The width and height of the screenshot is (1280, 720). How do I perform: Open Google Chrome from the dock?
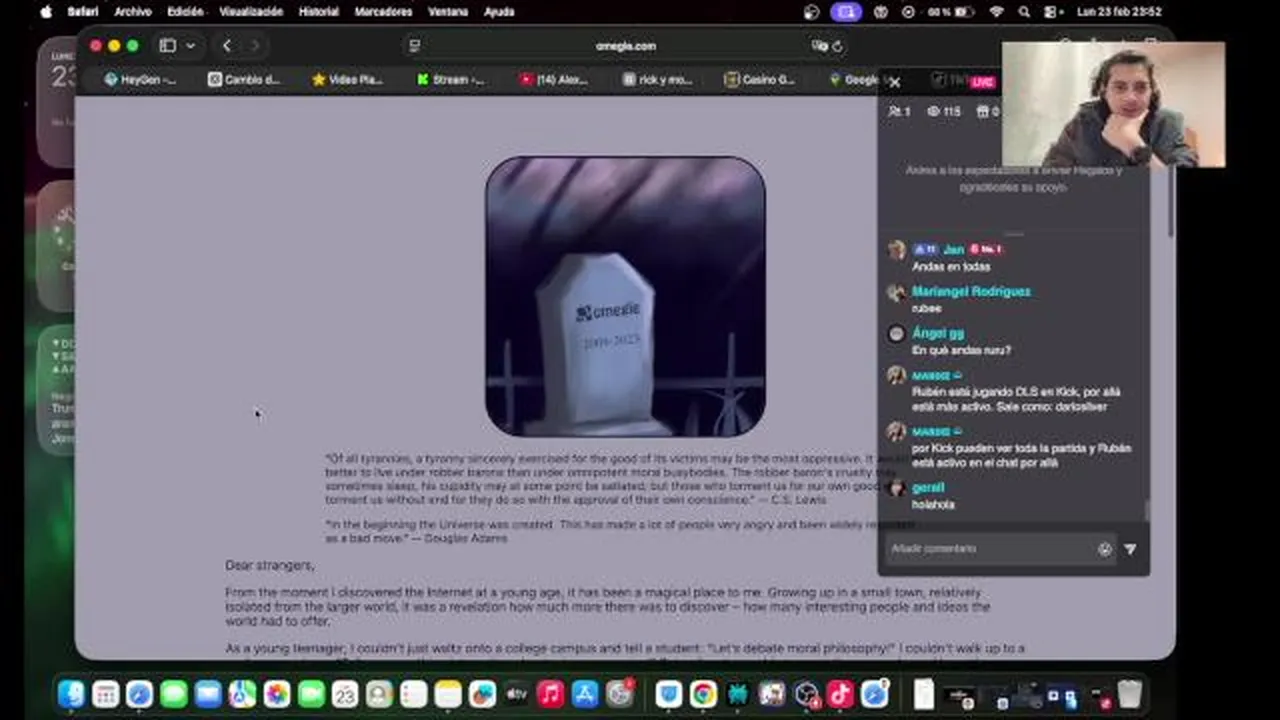click(x=703, y=694)
